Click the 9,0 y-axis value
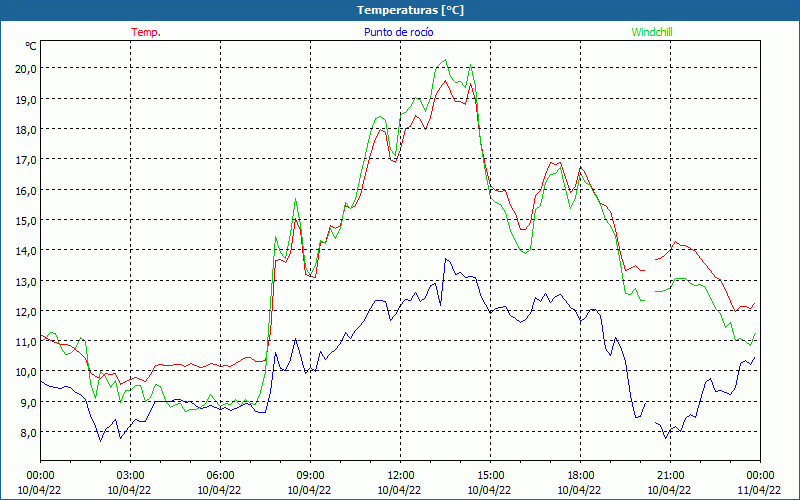Screen dimensions: 800x500 point(29,402)
